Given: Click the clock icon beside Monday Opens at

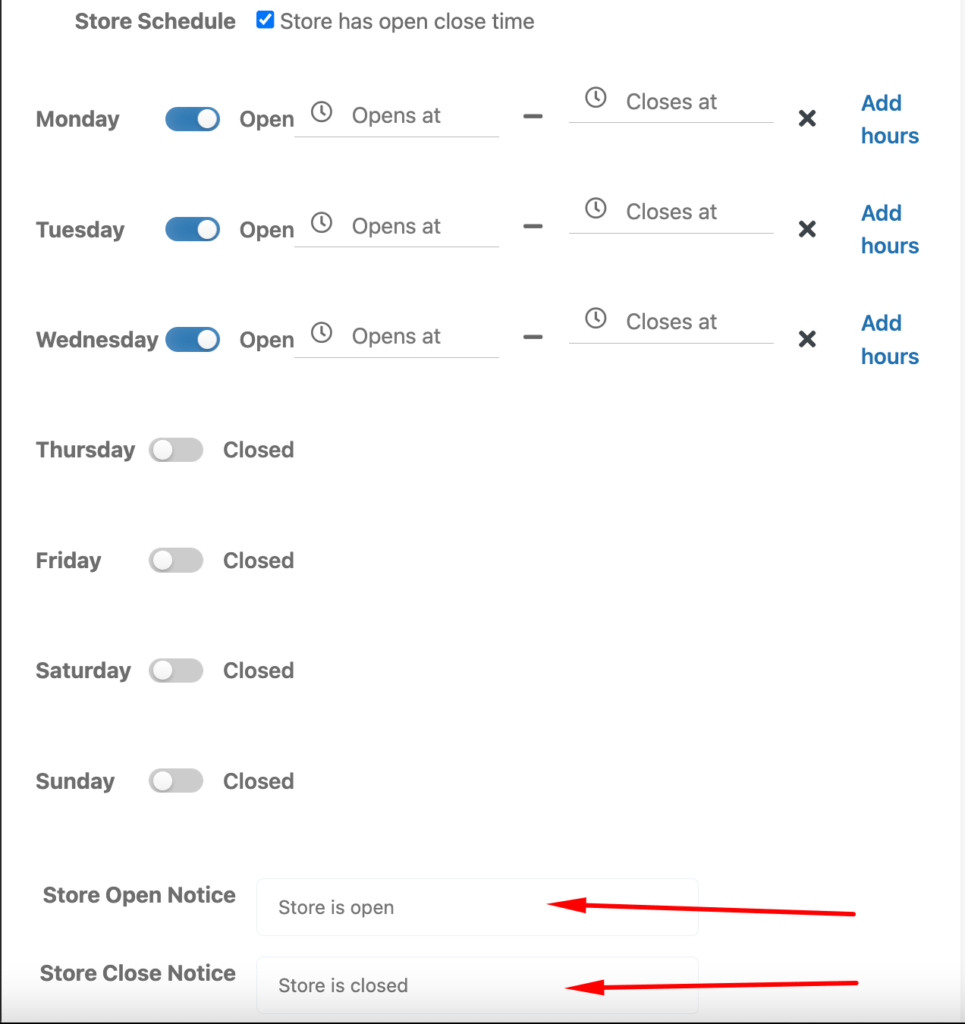Looking at the screenshot, I should [x=321, y=112].
